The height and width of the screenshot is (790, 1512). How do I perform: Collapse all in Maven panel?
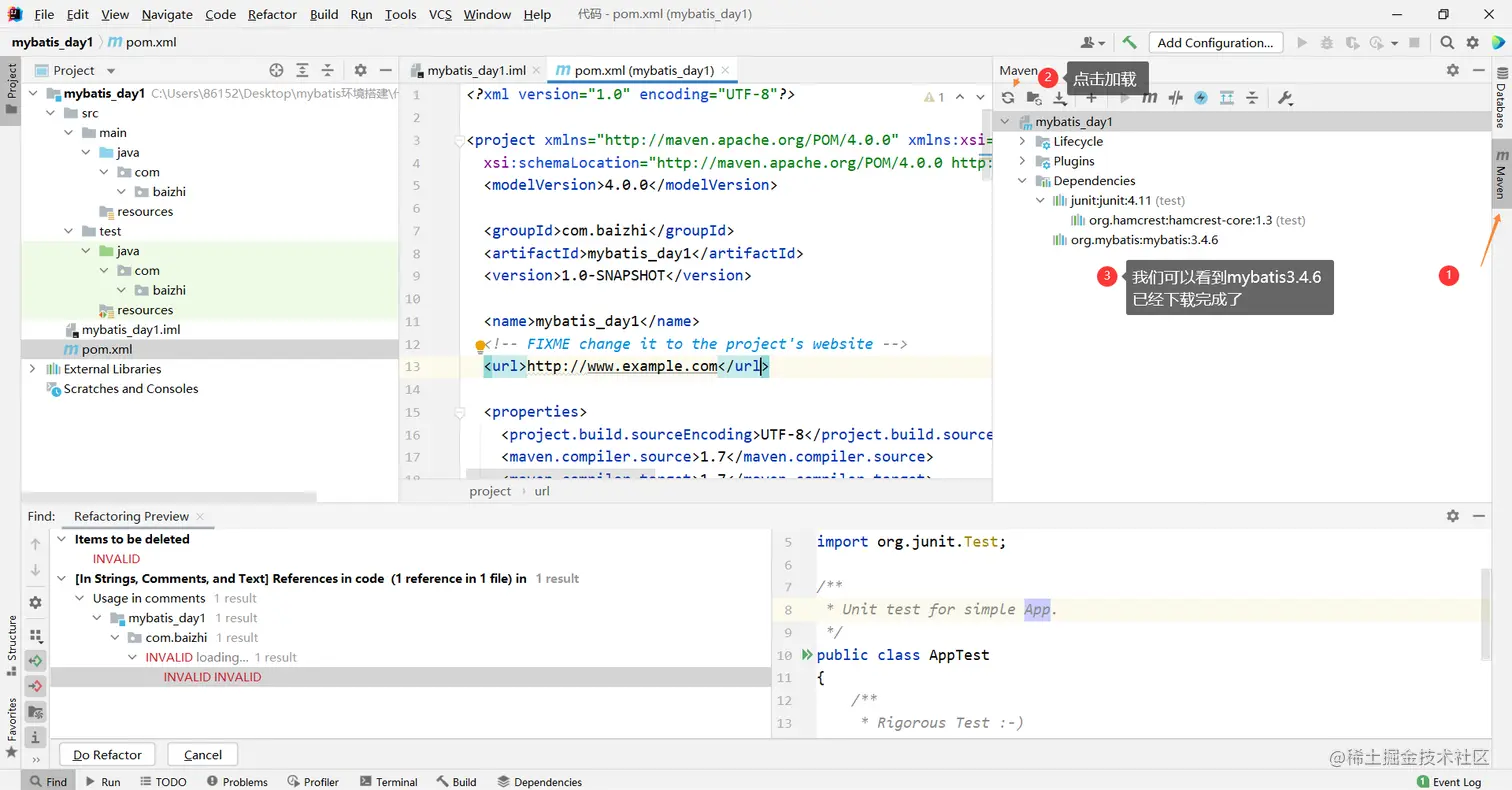[1251, 98]
